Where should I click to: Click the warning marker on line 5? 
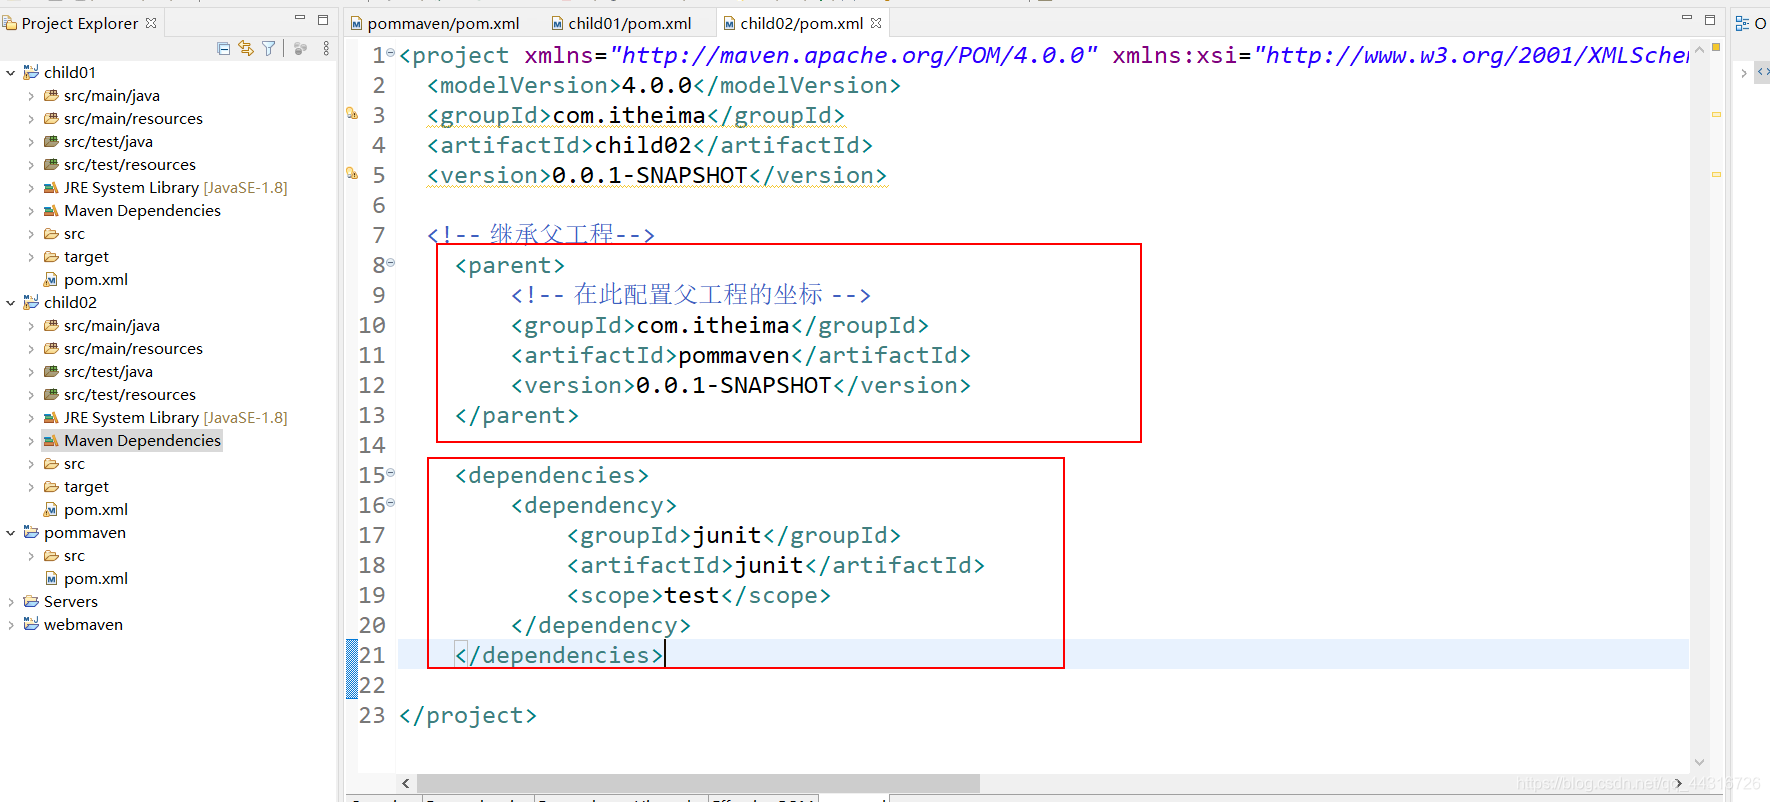(x=352, y=174)
